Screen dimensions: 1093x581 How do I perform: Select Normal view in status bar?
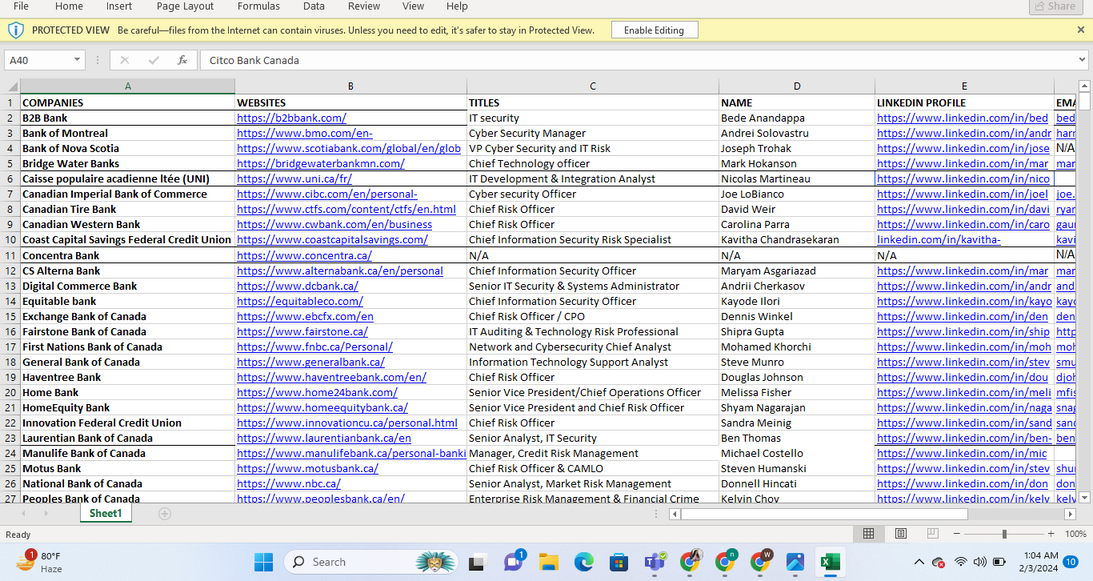click(x=869, y=534)
